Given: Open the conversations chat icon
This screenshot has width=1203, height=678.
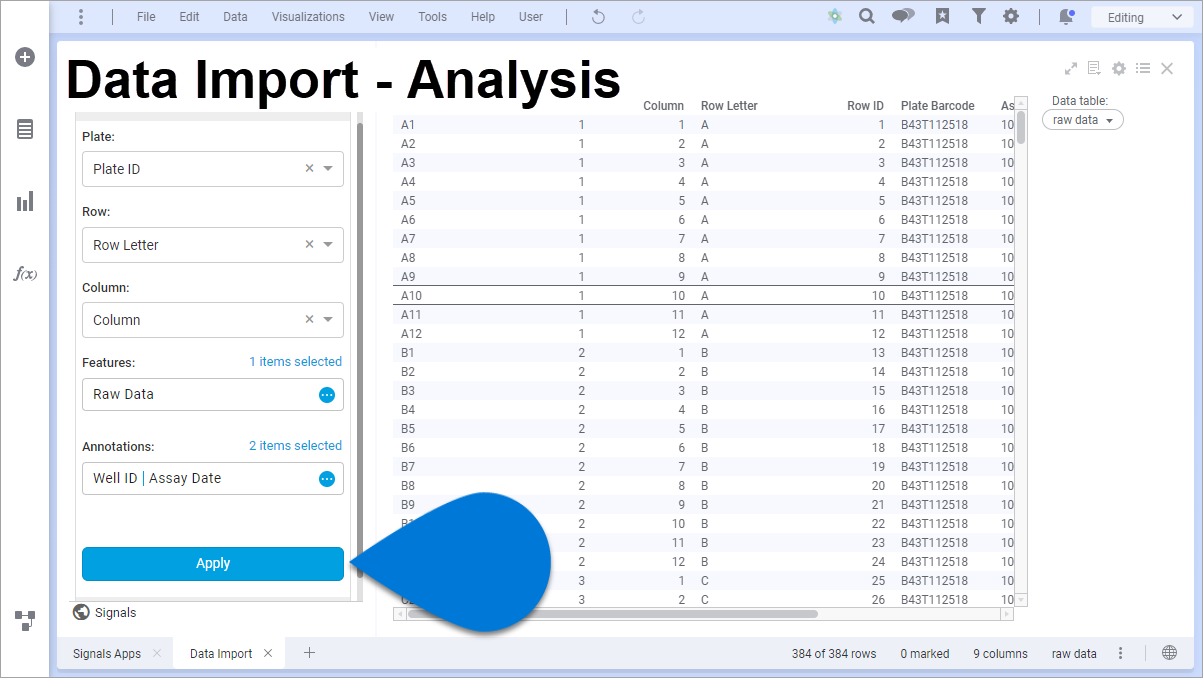Looking at the screenshot, I should 903,16.
